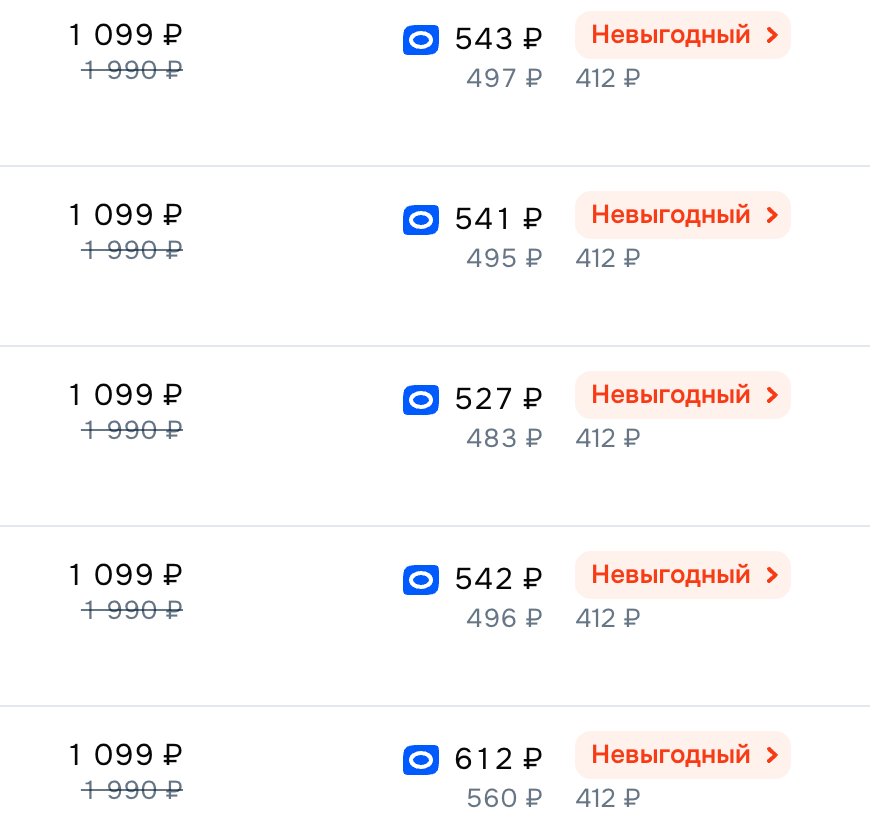Select the blue Ozon icon beside 527 ₽
The width and height of the screenshot is (870, 814).
pos(421,400)
